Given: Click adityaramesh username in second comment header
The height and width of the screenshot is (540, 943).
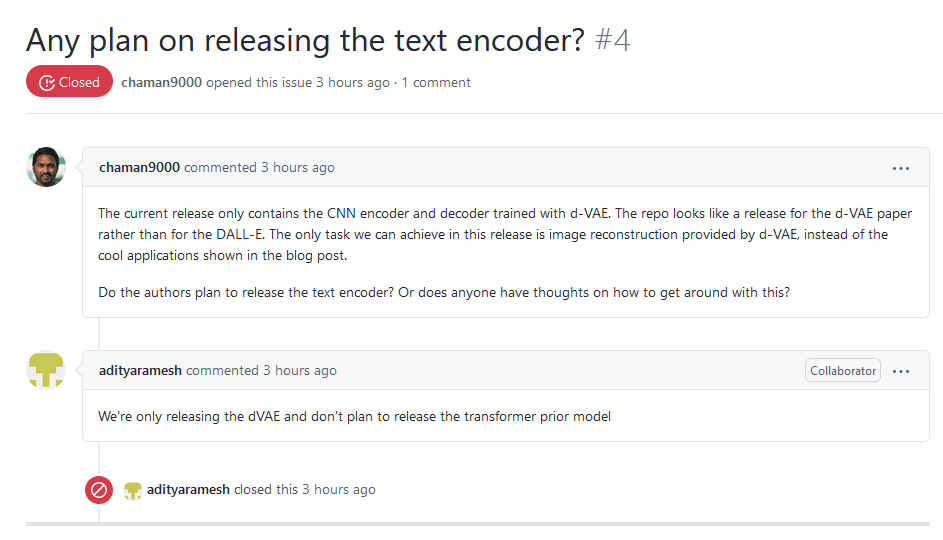Looking at the screenshot, I should tap(141, 370).
